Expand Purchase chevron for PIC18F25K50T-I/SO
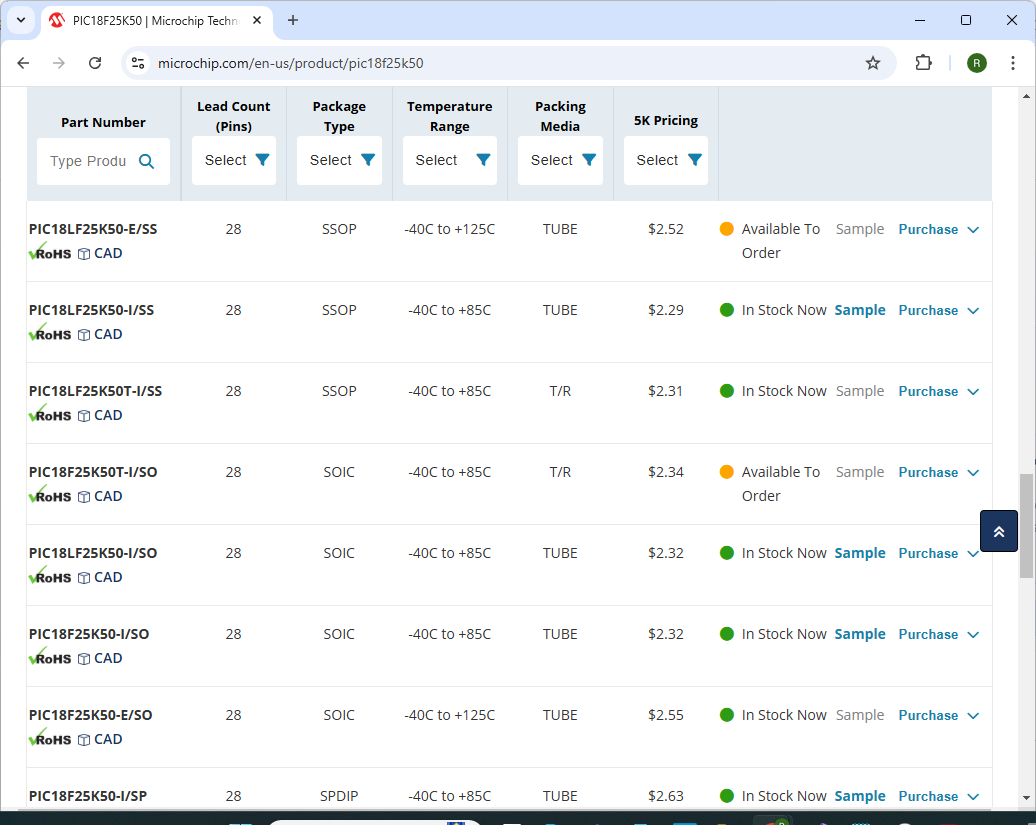 click(973, 473)
